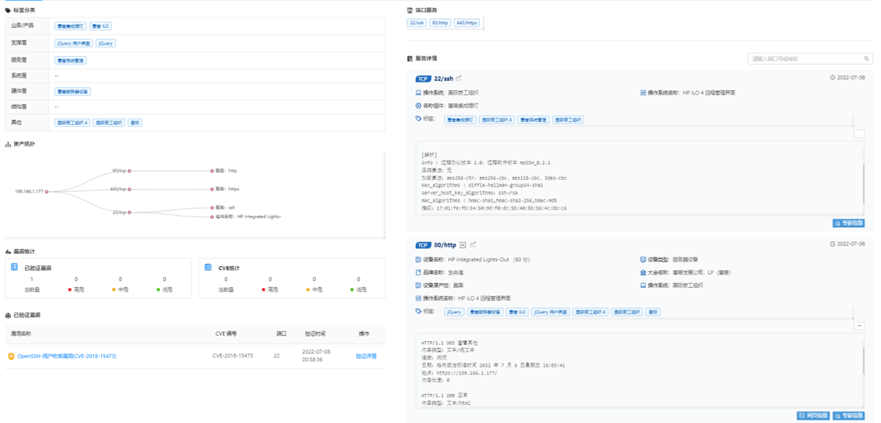Click the warning icon beside OpenSSH vulnerability
Image resolution: width=881 pixels, height=423 pixels.
click(x=11, y=356)
